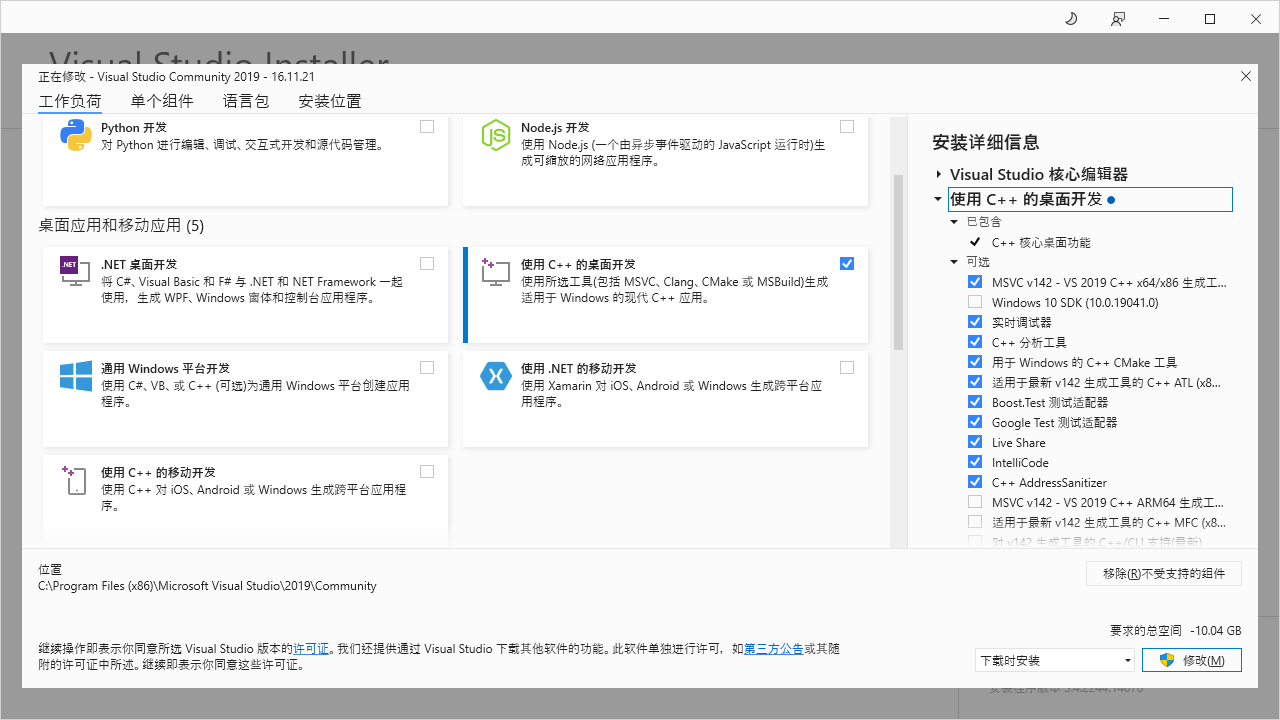This screenshot has width=1280, height=720.
Task: Uncheck Google Test 测试适配器 component
Action: 975,422
